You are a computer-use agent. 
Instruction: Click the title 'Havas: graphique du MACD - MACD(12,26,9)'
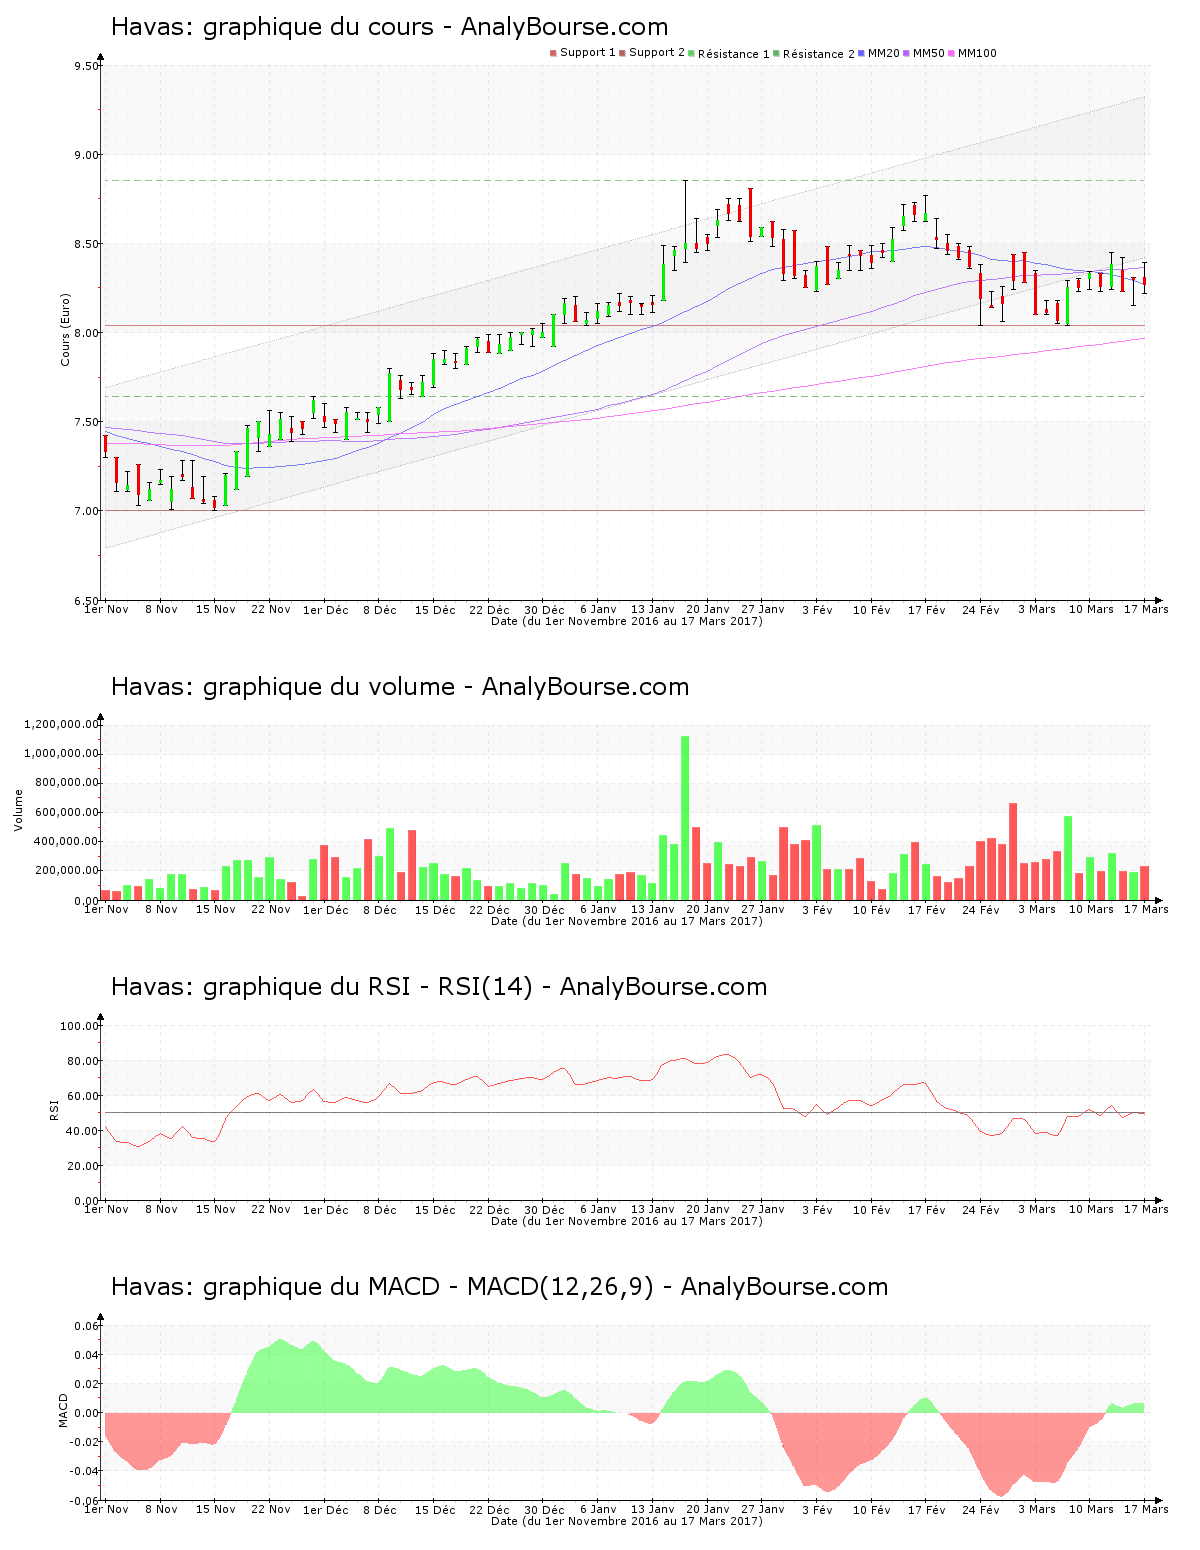pyautogui.click(x=382, y=1287)
